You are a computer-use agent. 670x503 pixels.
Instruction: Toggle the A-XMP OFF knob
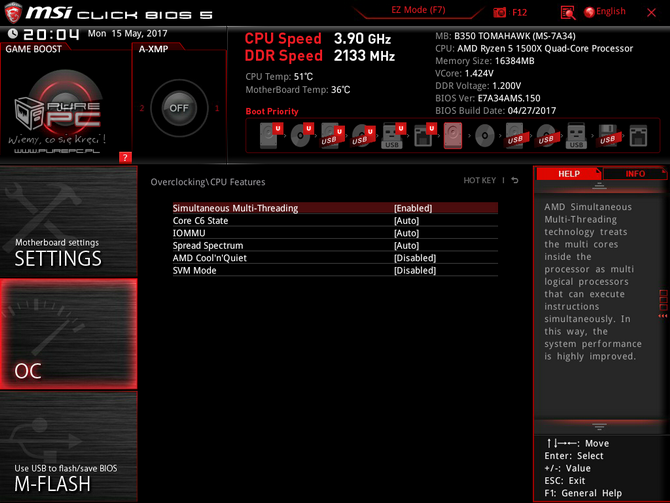tap(179, 108)
